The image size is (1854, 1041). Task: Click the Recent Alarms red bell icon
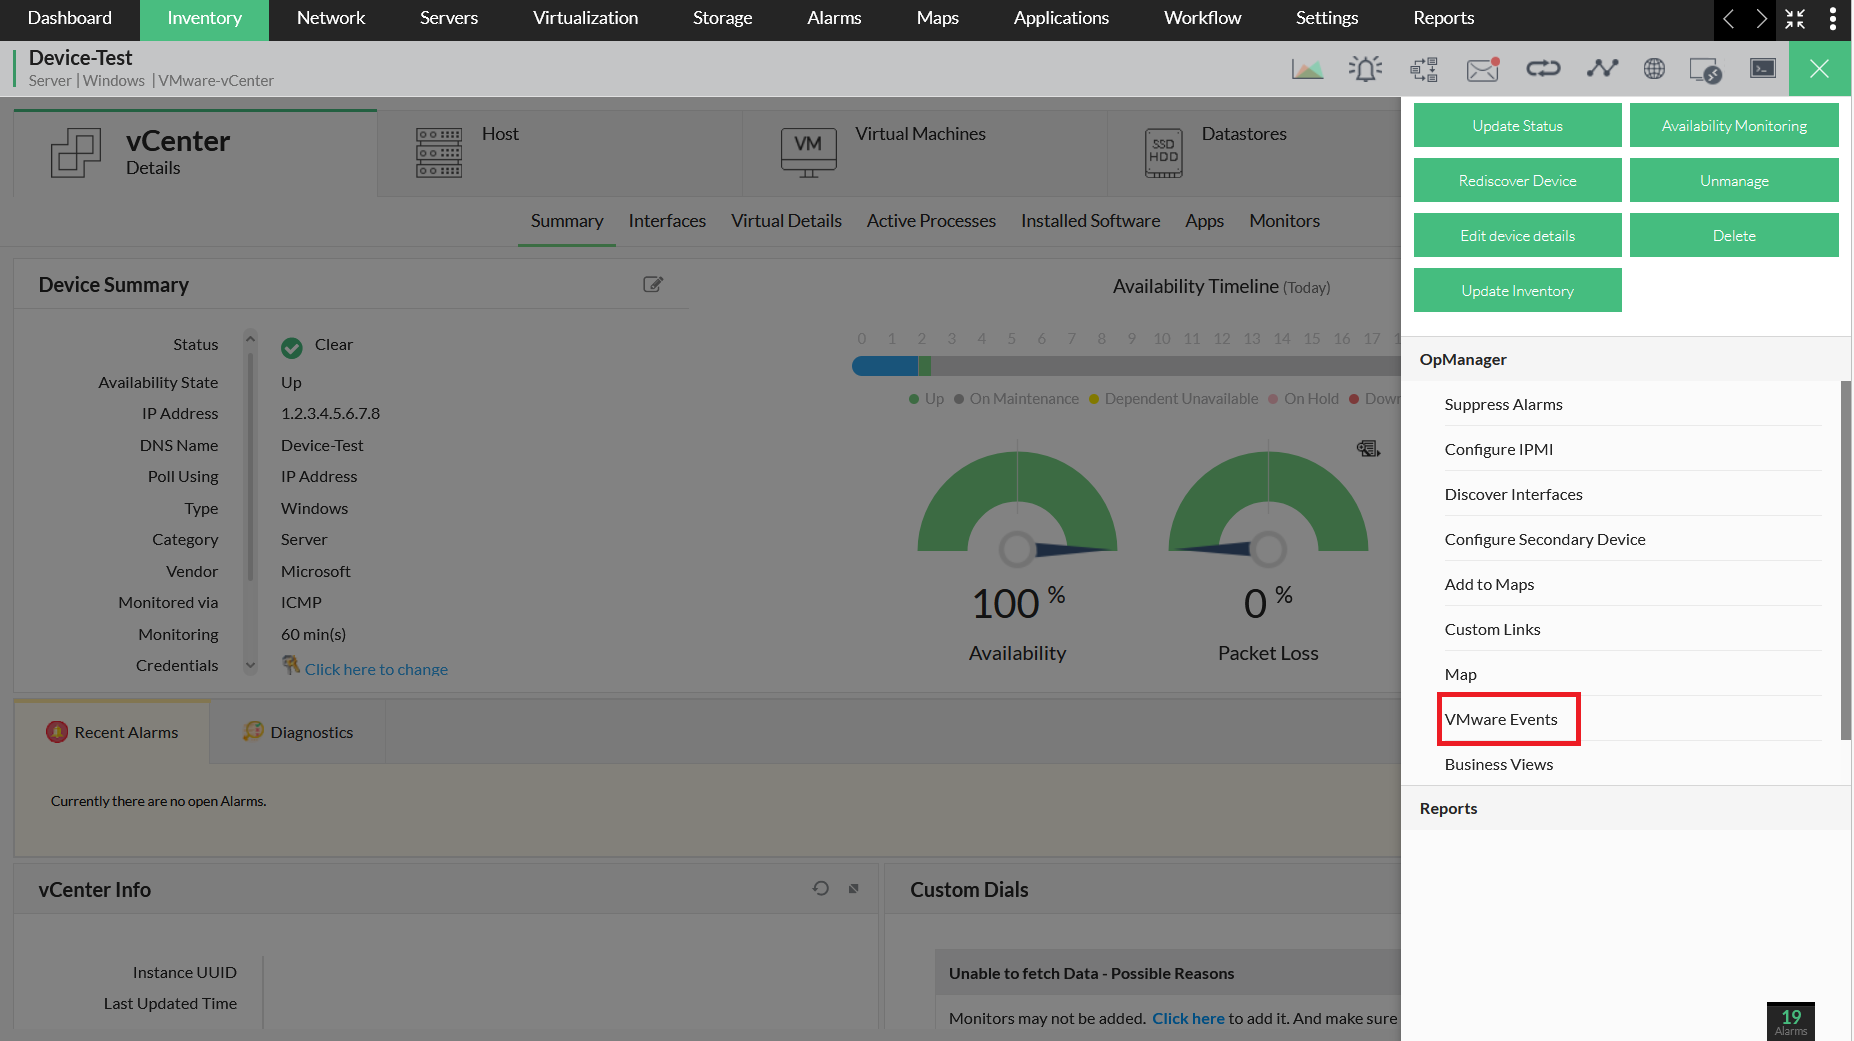[x=57, y=732]
